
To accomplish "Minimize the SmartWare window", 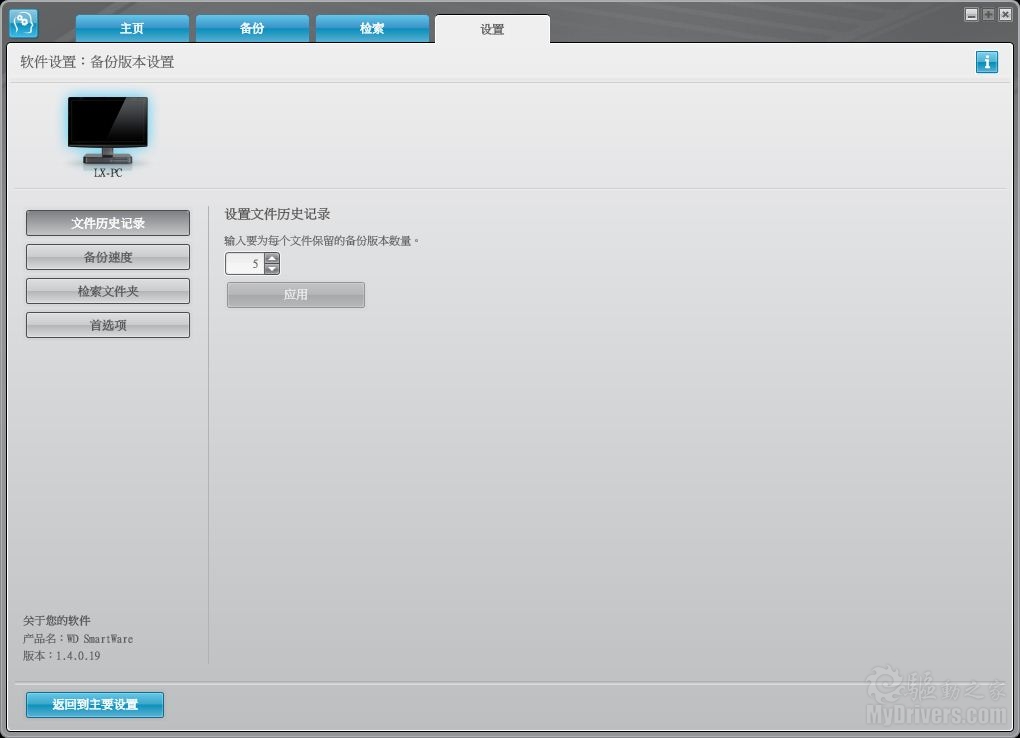I will [971, 14].
